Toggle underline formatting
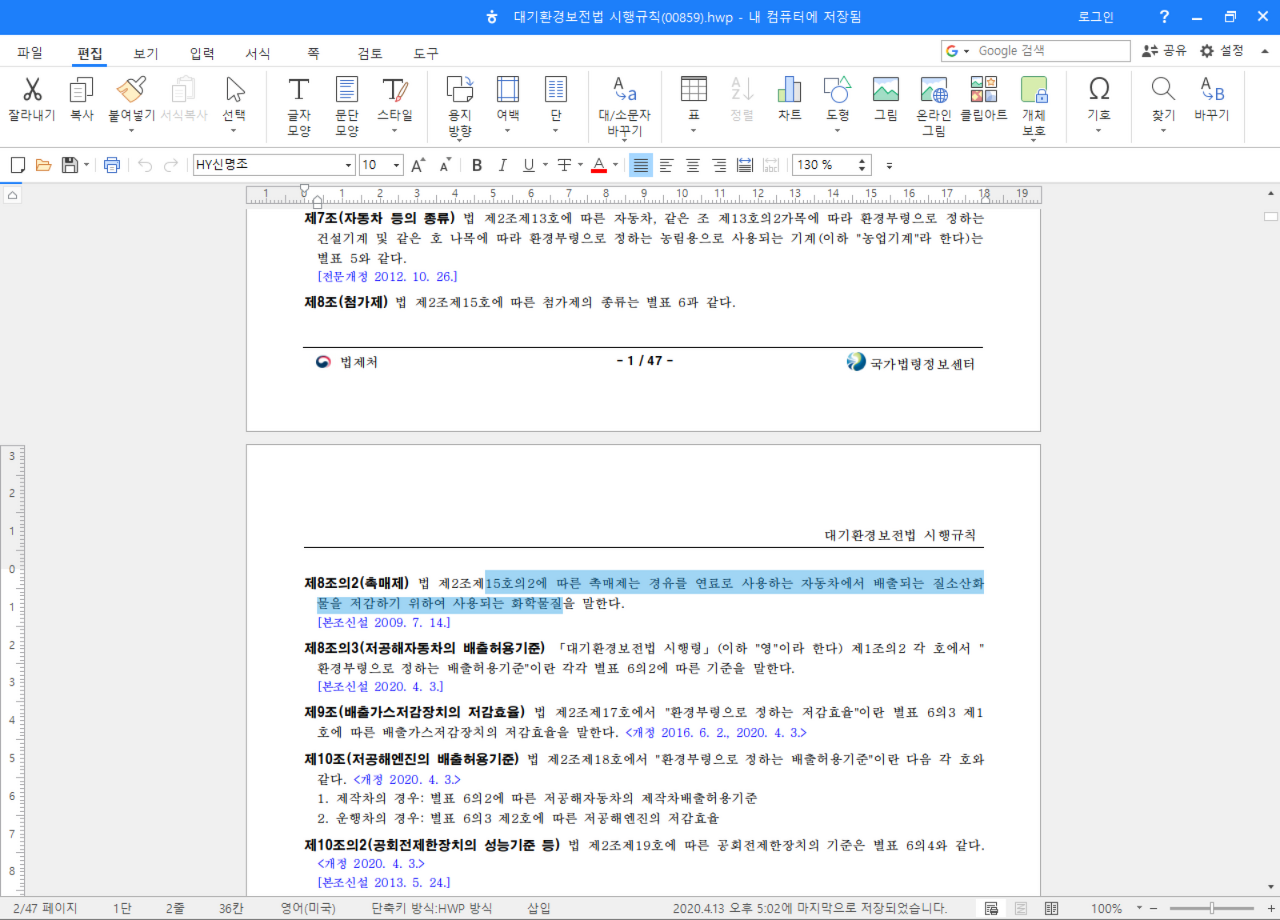 pyautogui.click(x=528, y=165)
